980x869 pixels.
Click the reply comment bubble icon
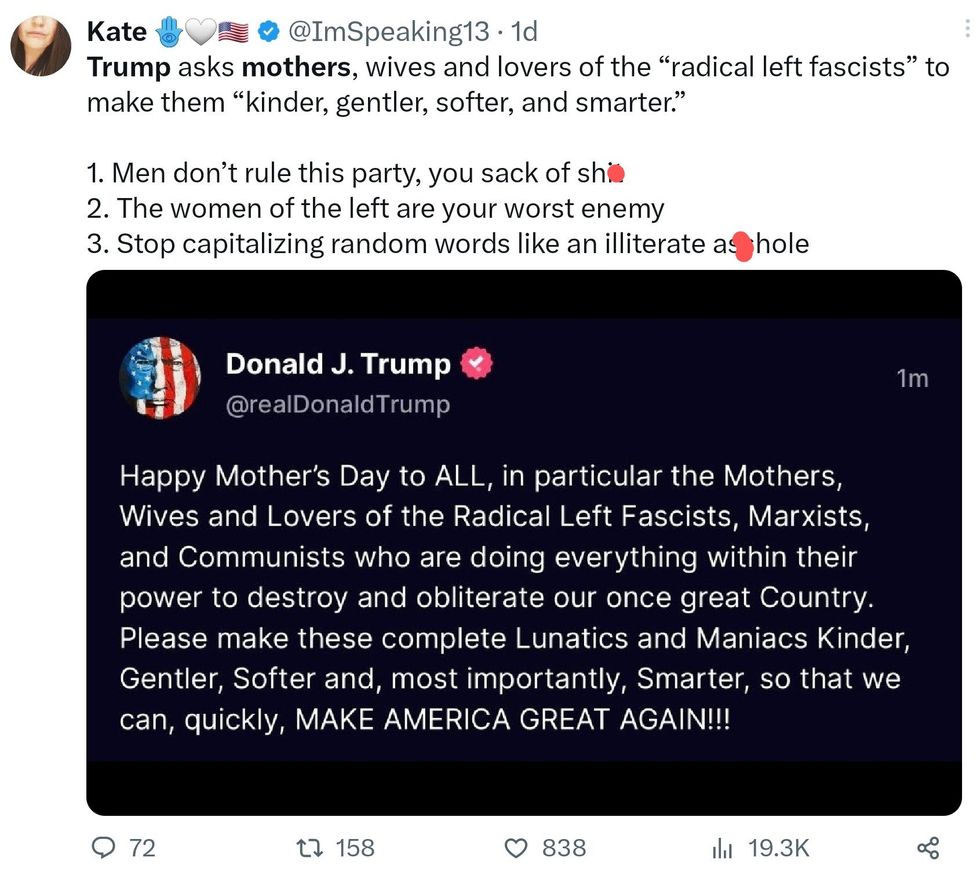pyautogui.click(x=104, y=848)
